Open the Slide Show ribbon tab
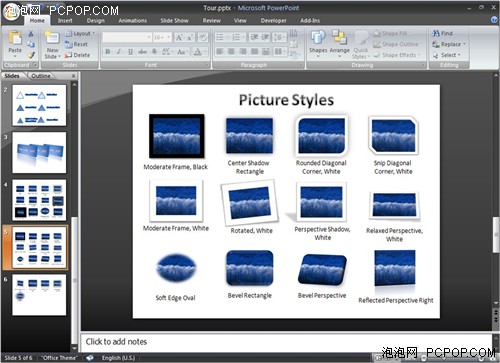 174,21
